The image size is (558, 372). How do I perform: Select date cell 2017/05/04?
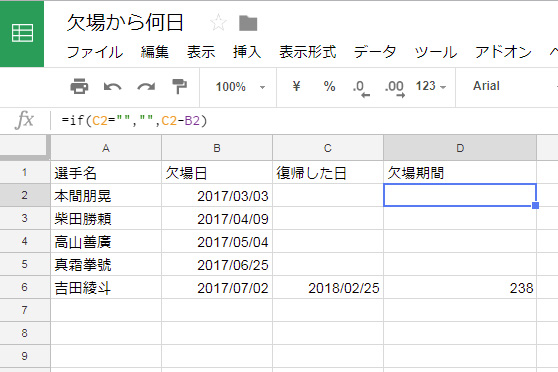(x=217, y=241)
